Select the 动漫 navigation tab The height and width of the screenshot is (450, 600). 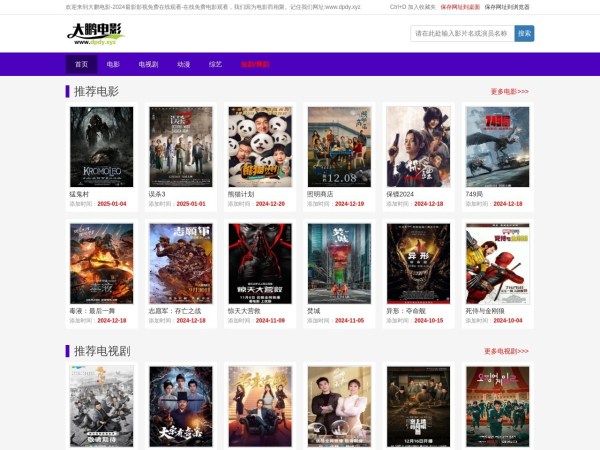coord(183,64)
